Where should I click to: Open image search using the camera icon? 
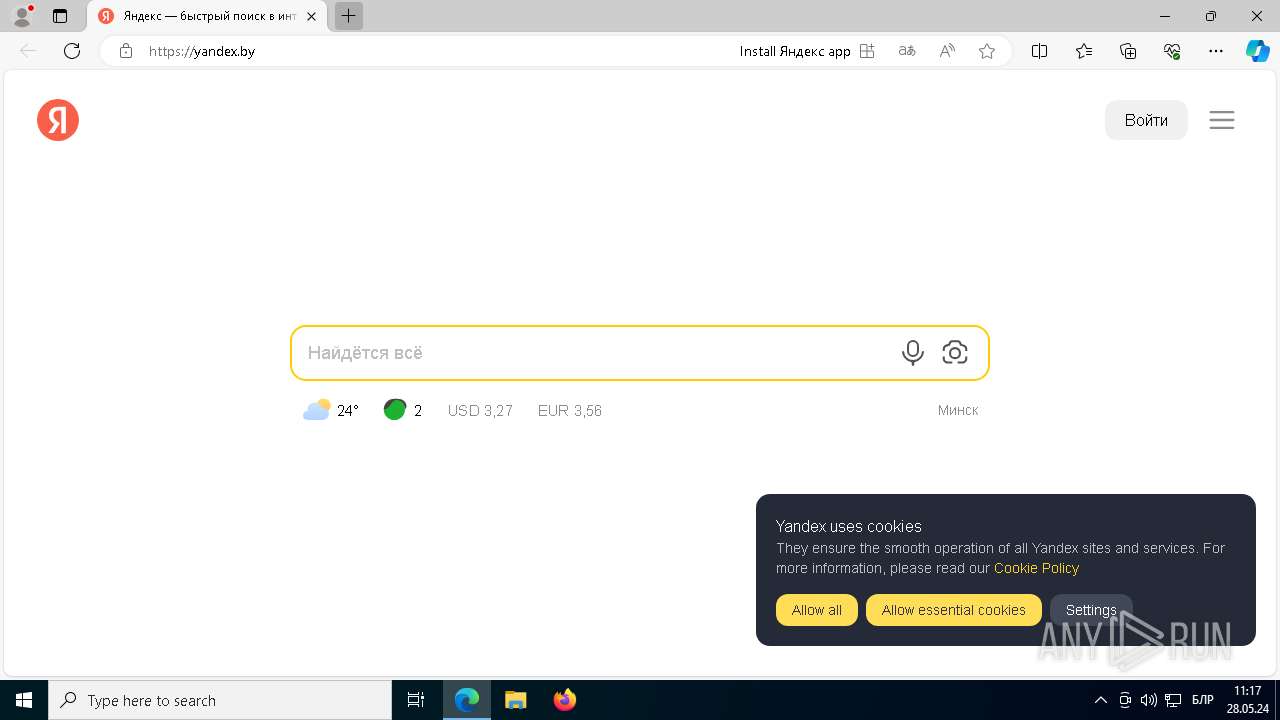(x=955, y=353)
